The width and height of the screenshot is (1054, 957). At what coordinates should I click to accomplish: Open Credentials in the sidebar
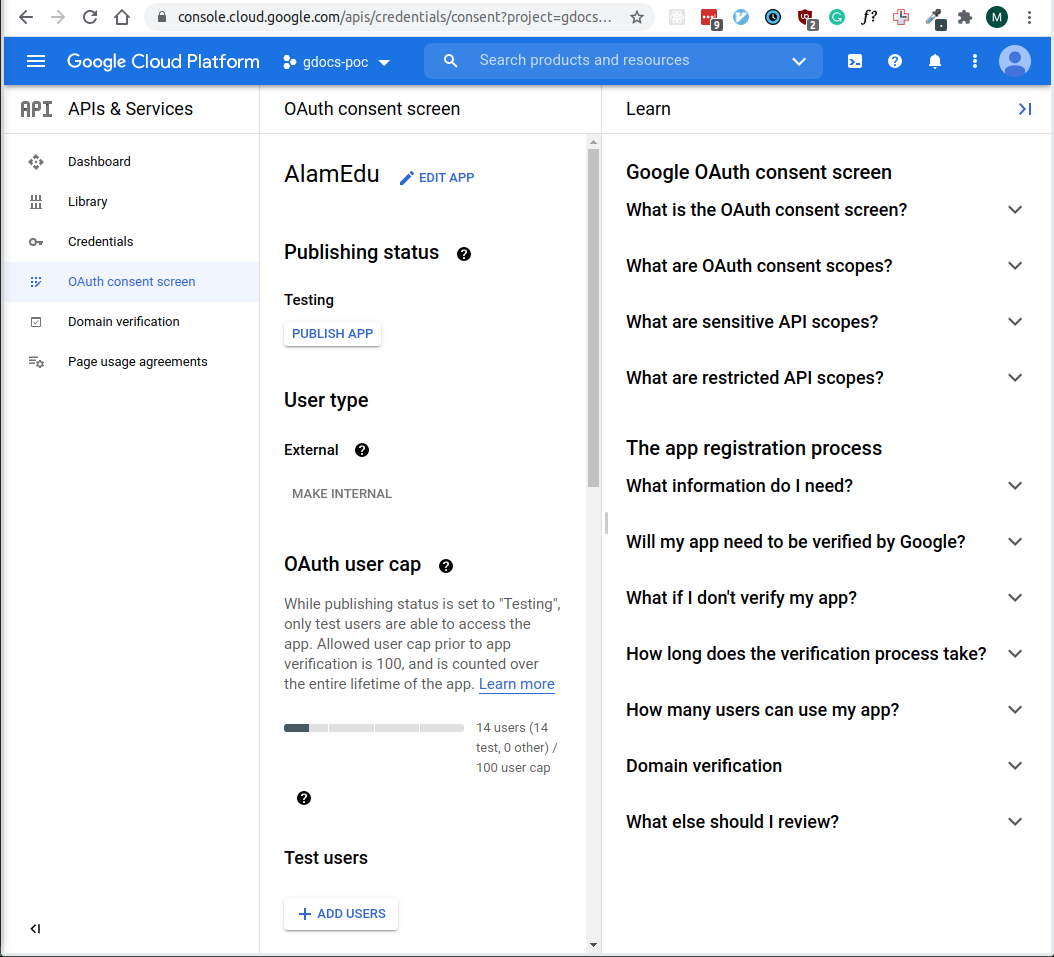pyautogui.click(x=131, y=241)
